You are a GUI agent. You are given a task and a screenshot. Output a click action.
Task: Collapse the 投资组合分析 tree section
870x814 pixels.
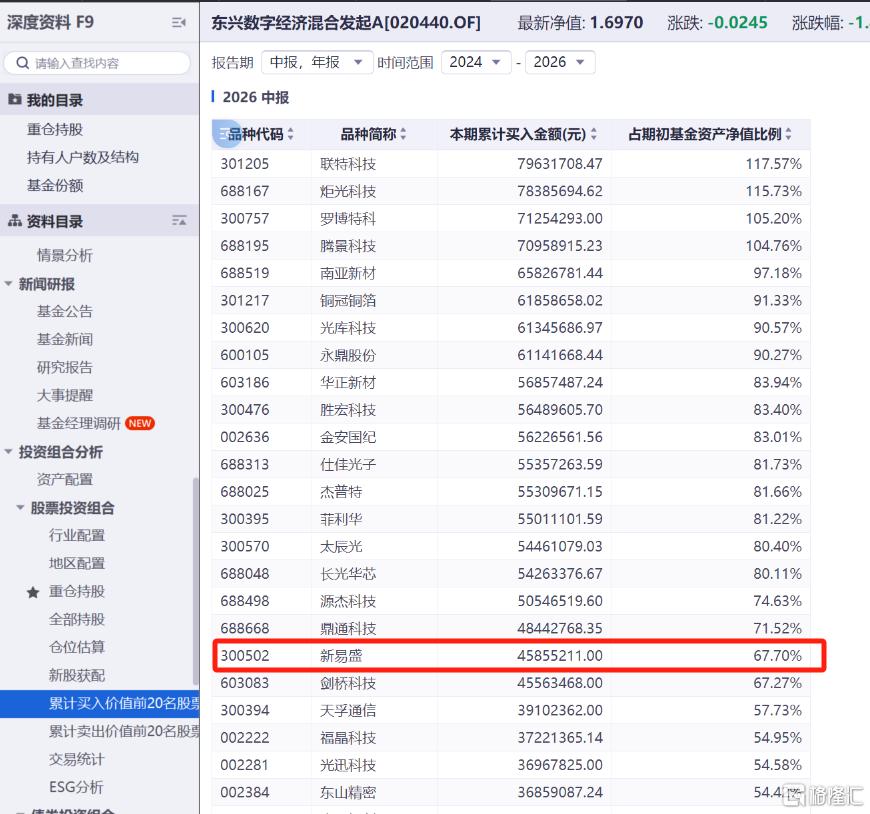8,452
